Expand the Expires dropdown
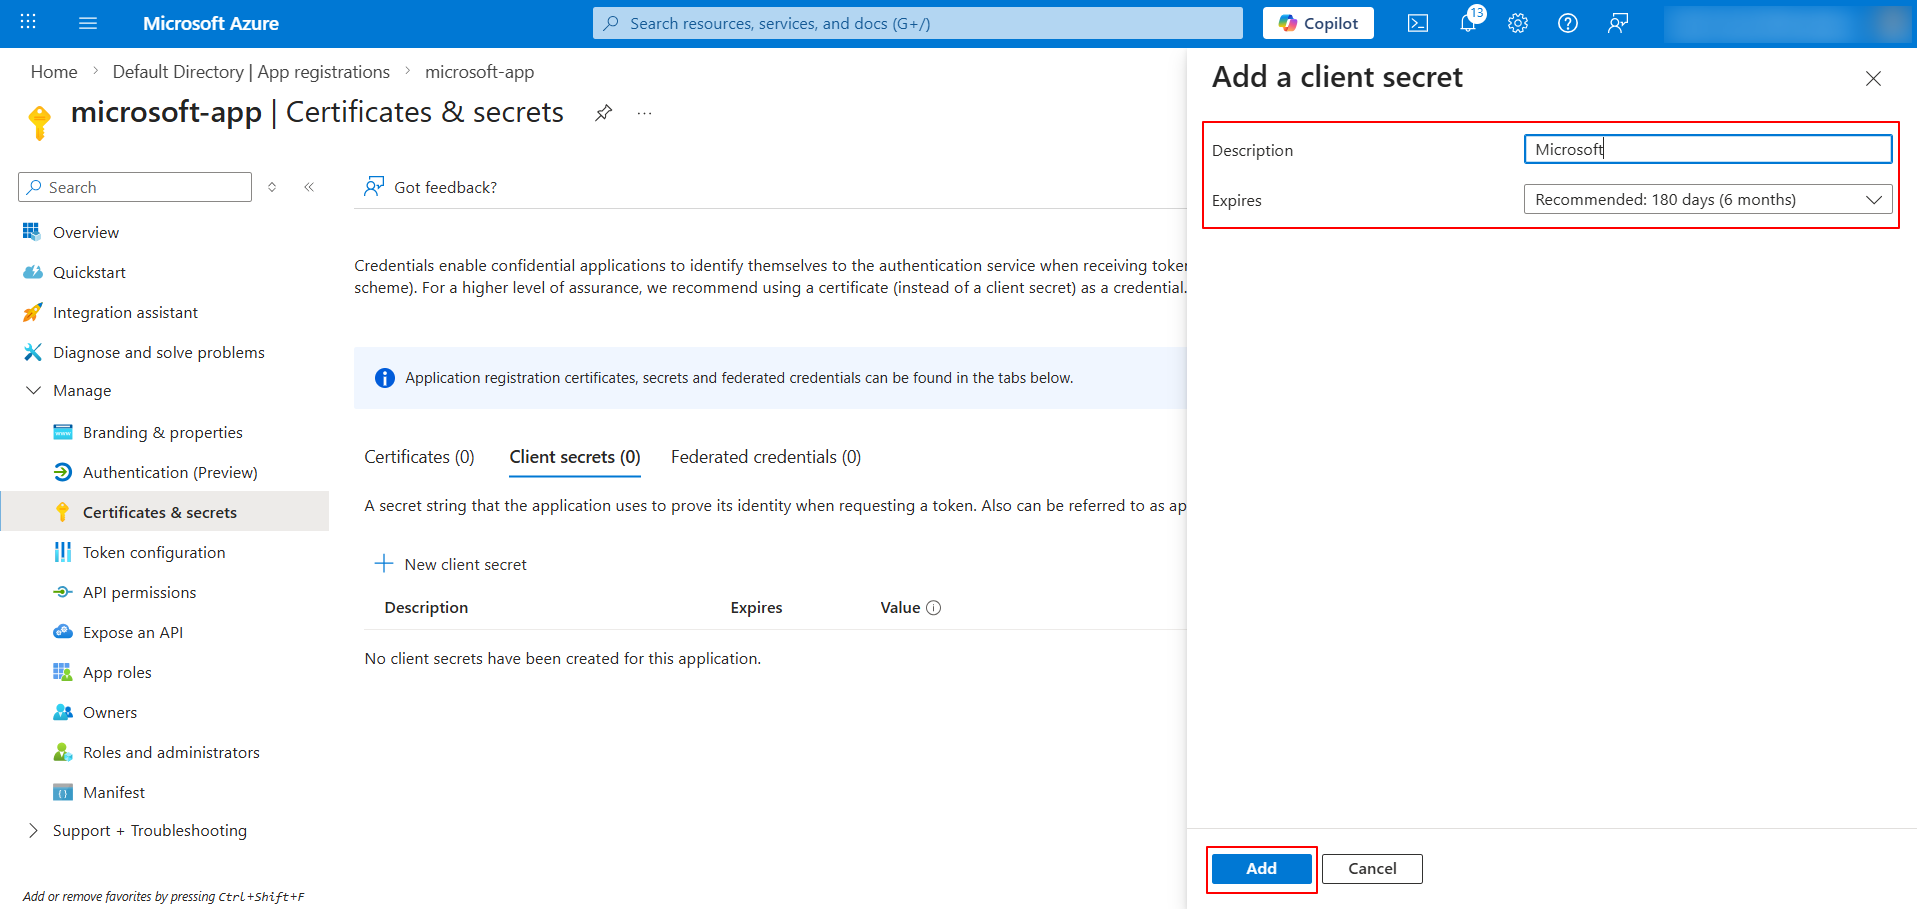The image size is (1917, 909). coord(1708,200)
